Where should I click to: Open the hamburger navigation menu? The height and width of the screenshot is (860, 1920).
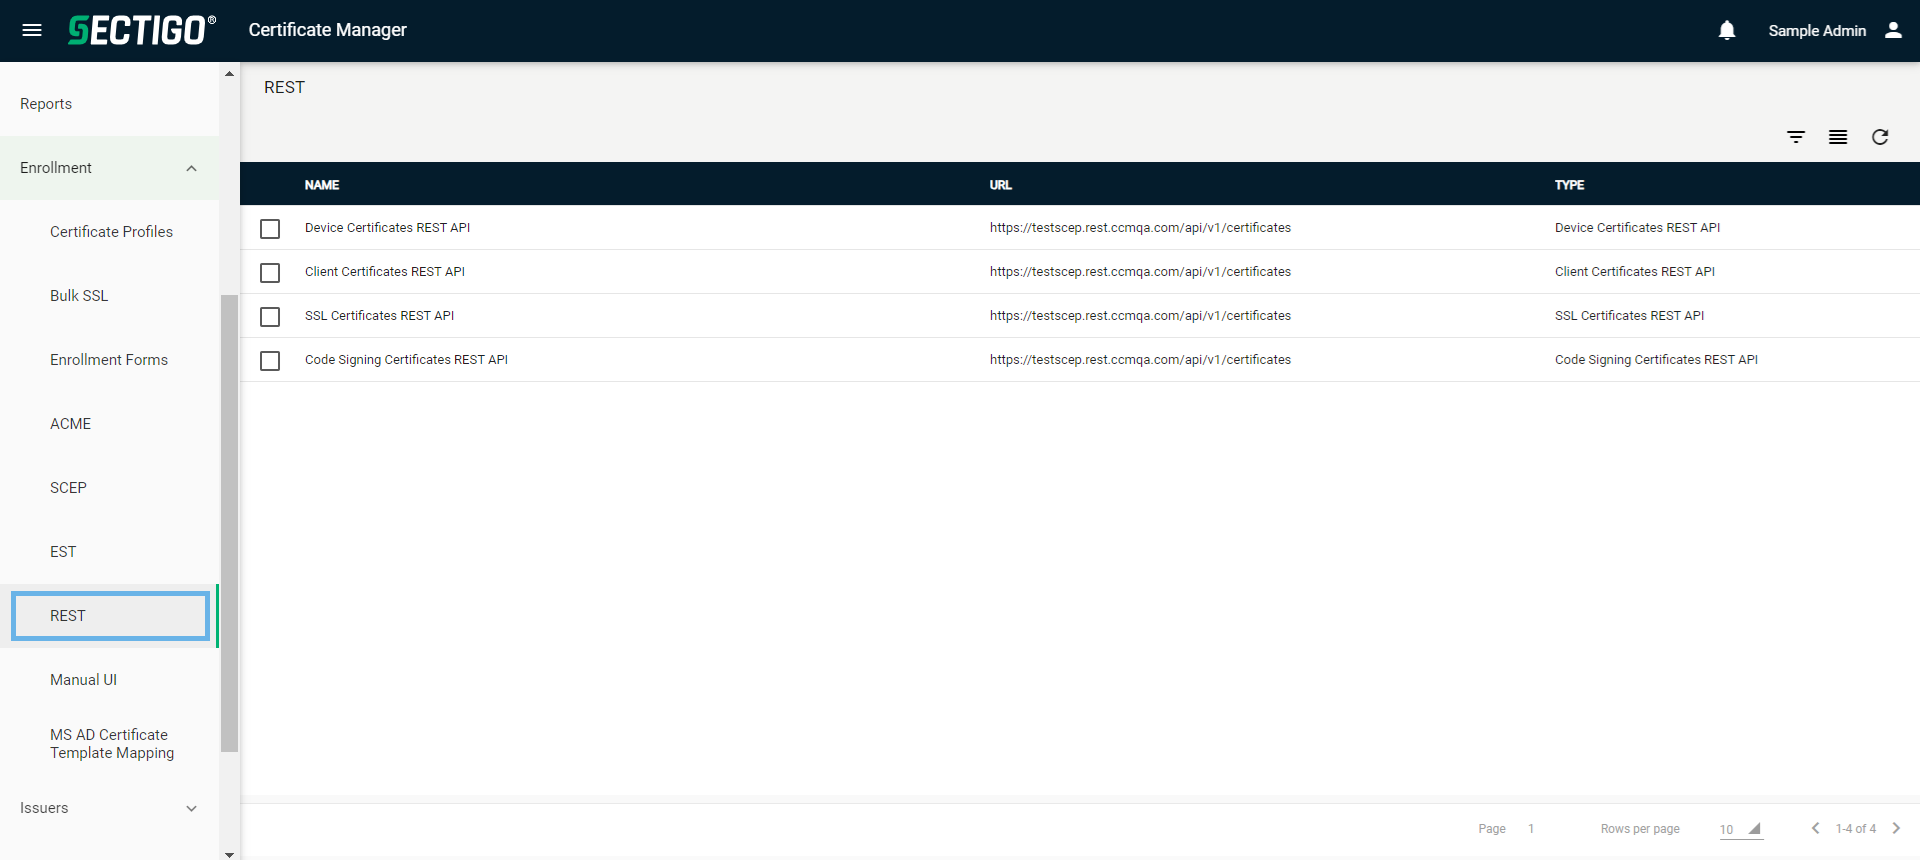32,30
